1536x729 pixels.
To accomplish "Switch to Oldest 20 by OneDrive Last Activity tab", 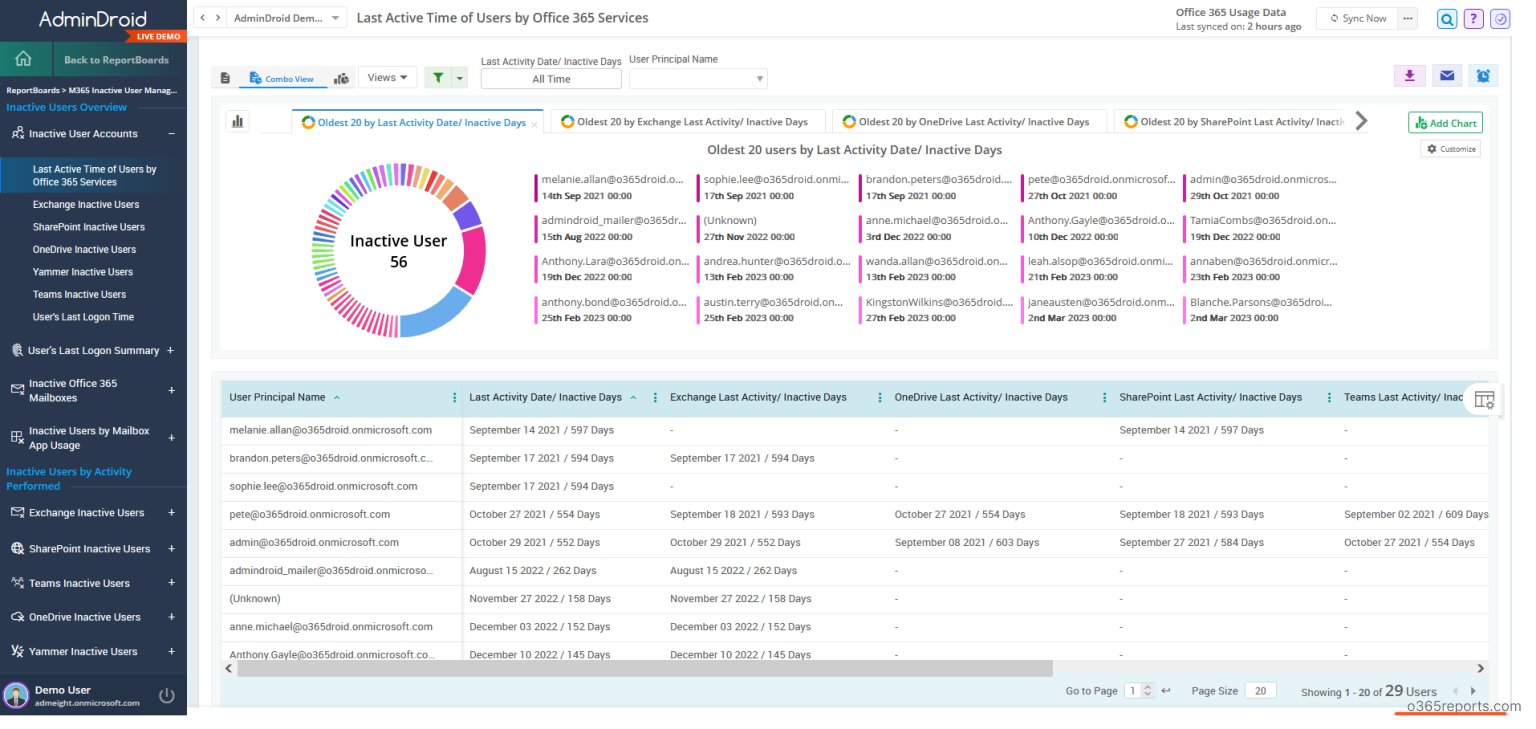I will coord(968,120).
